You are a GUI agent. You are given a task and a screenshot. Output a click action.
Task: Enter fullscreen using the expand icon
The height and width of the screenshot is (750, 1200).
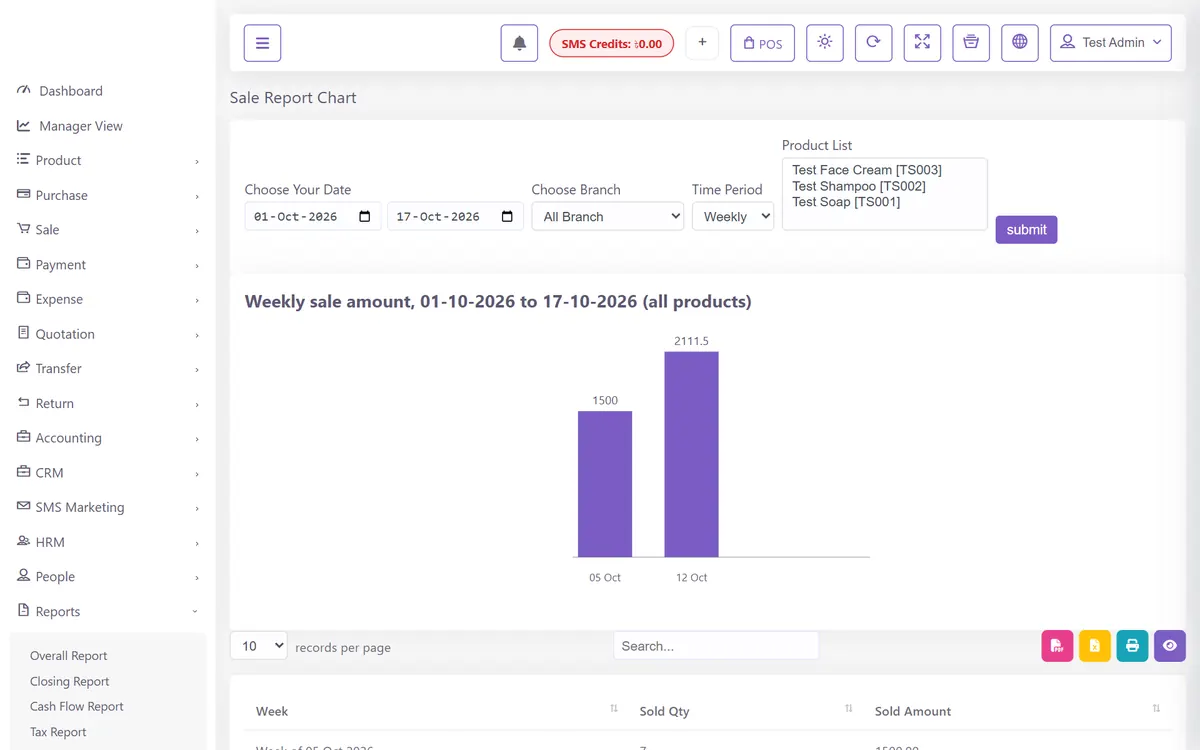click(922, 43)
